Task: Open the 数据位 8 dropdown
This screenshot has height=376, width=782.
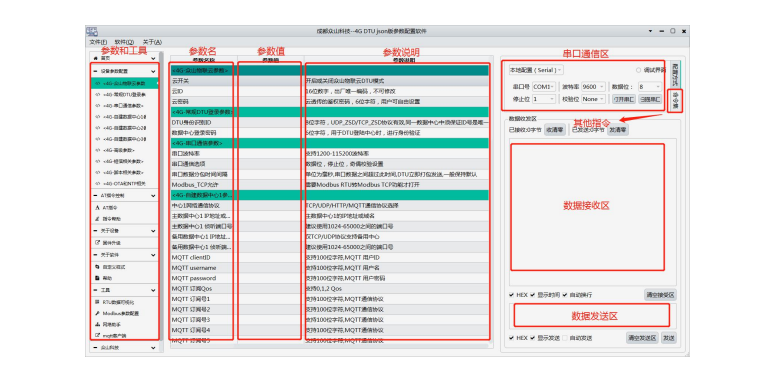Action: coord(650,86)
